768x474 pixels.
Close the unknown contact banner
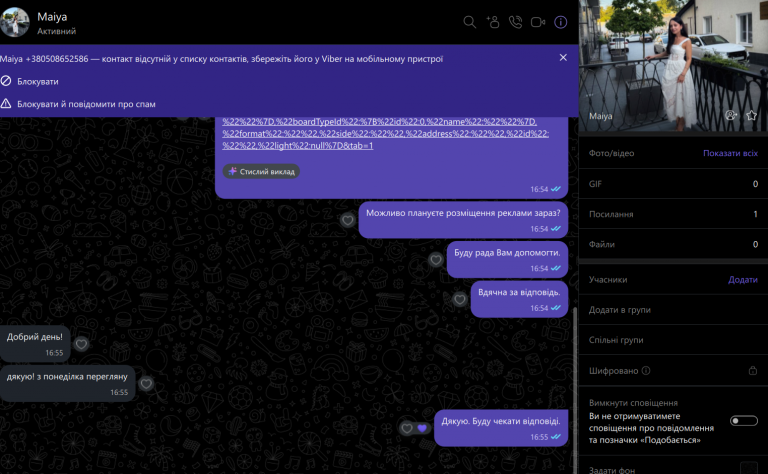point(563,58)
